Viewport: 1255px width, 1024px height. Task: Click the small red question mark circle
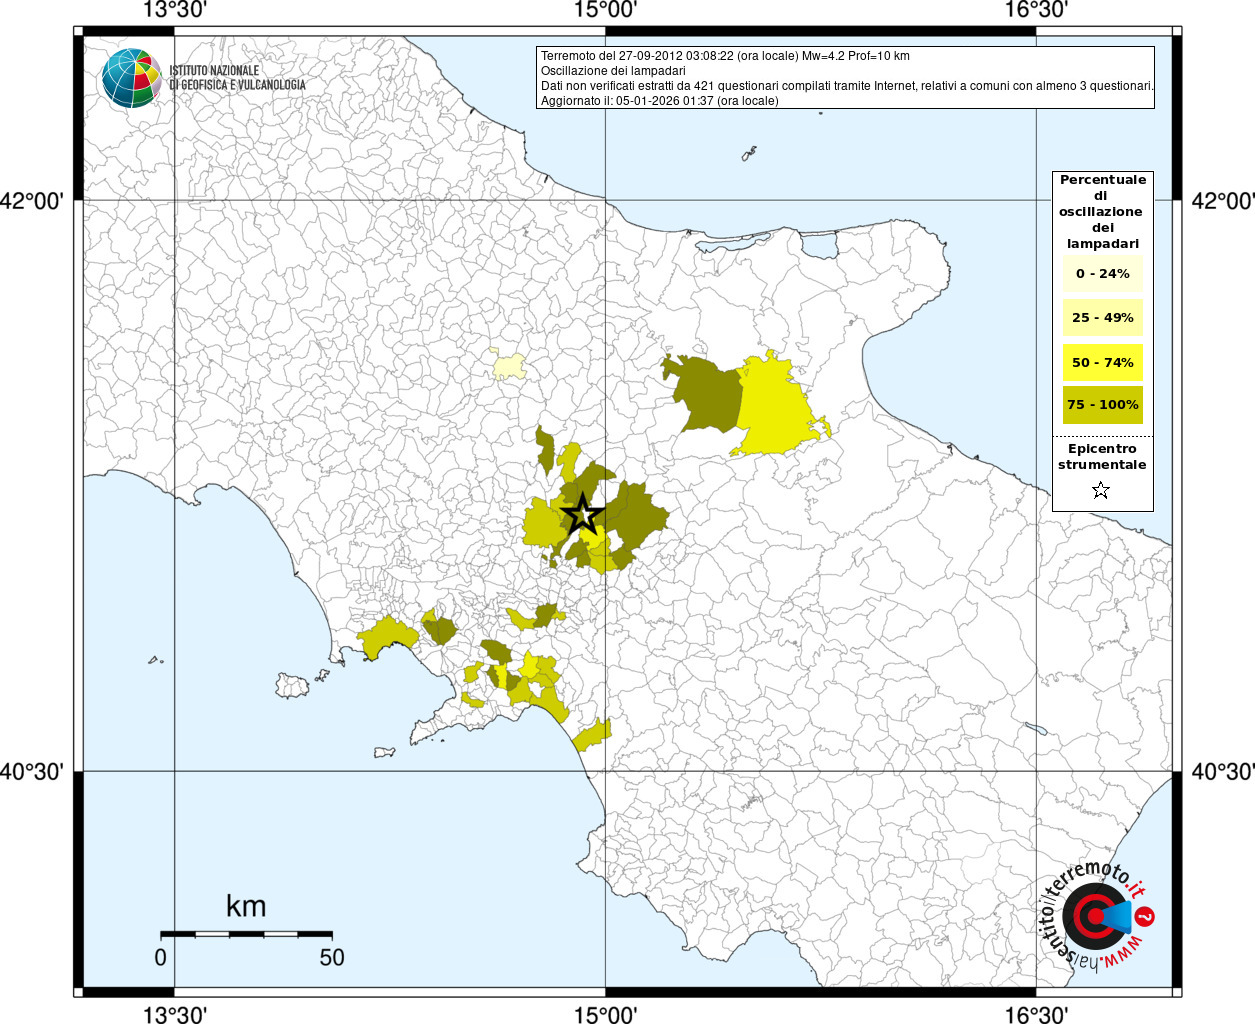(1146, 916)
